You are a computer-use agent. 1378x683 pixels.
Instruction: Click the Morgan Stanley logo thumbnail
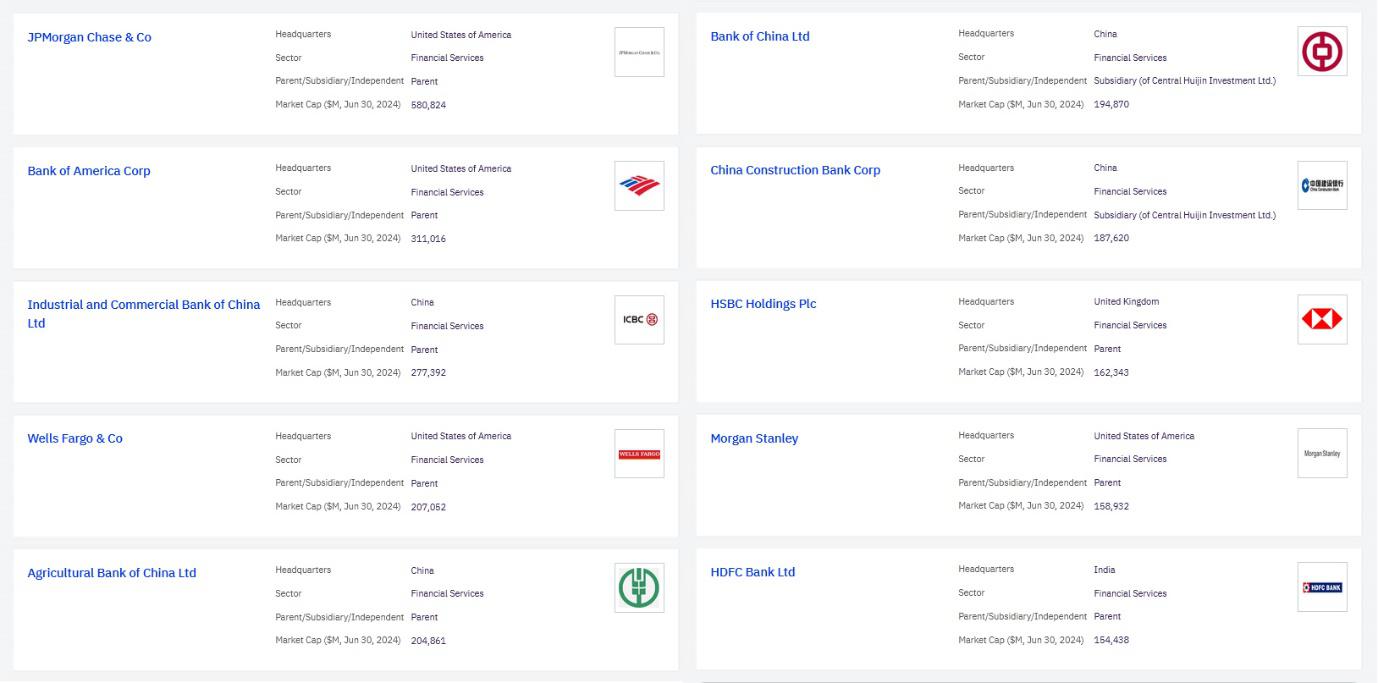pyautogui.click(x=1322, y=453)
